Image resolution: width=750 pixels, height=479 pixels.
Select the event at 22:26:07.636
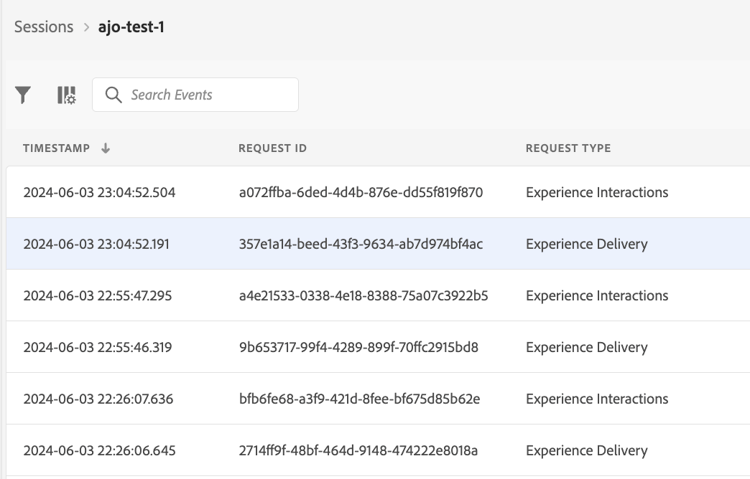378,399
